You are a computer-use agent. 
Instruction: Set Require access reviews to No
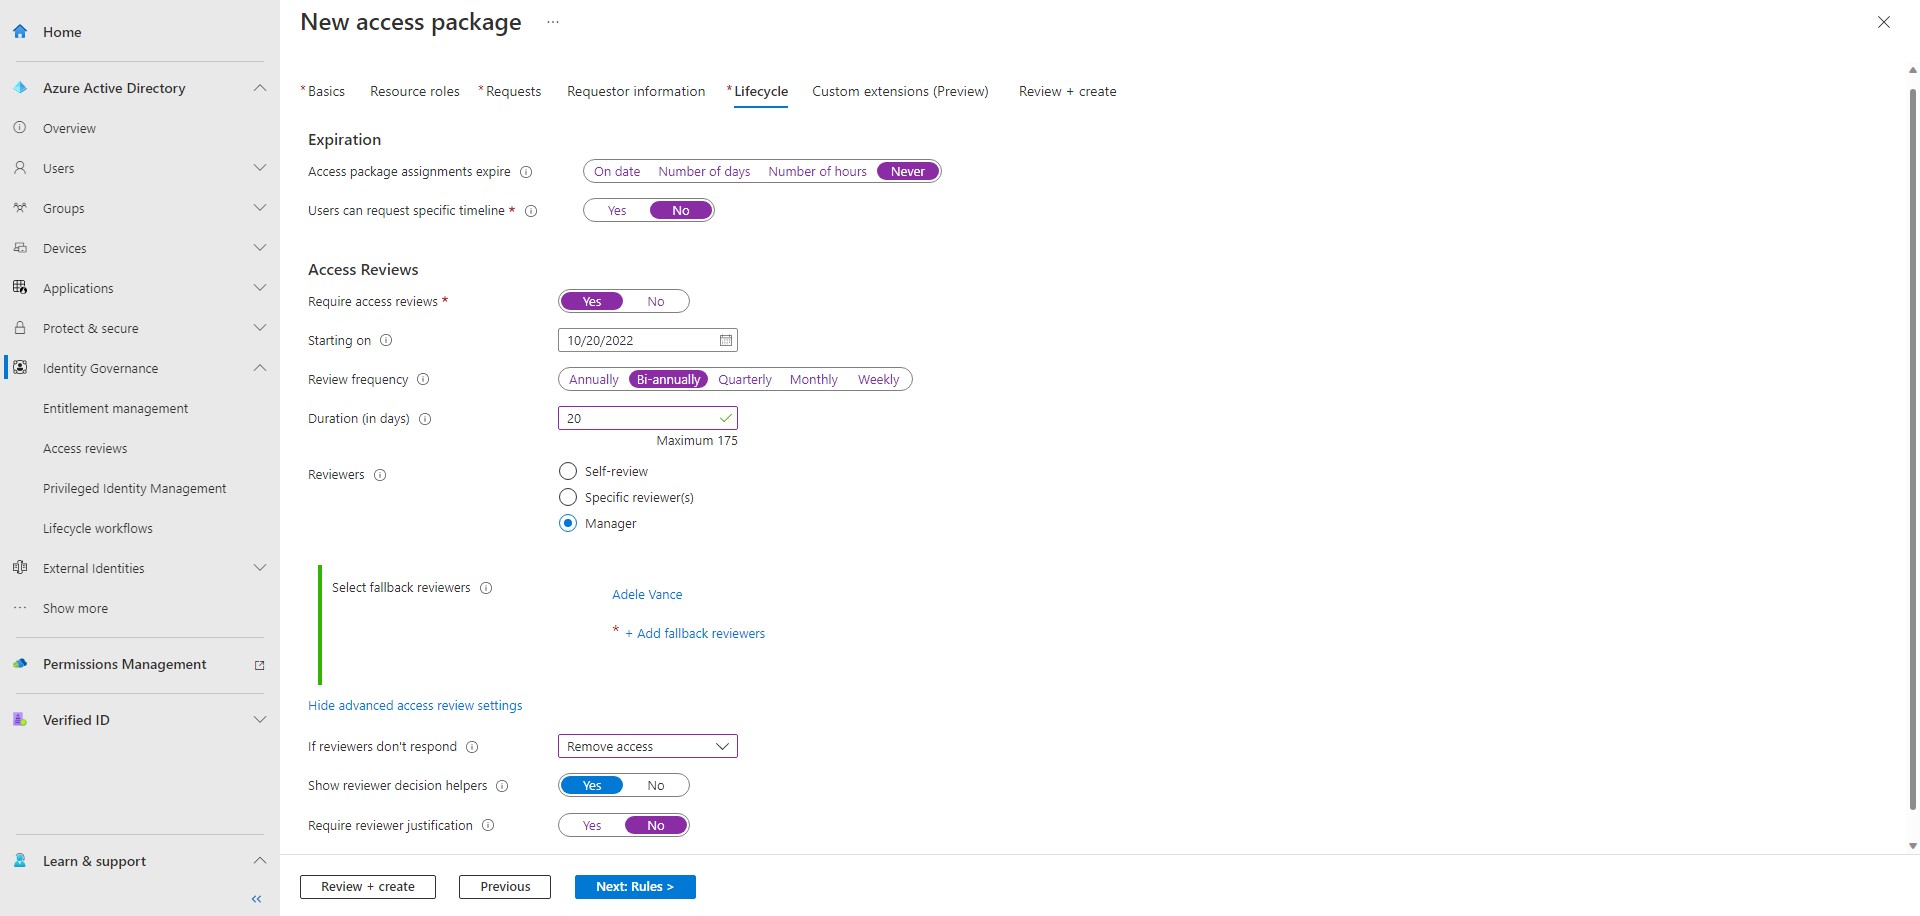point(656,301)
